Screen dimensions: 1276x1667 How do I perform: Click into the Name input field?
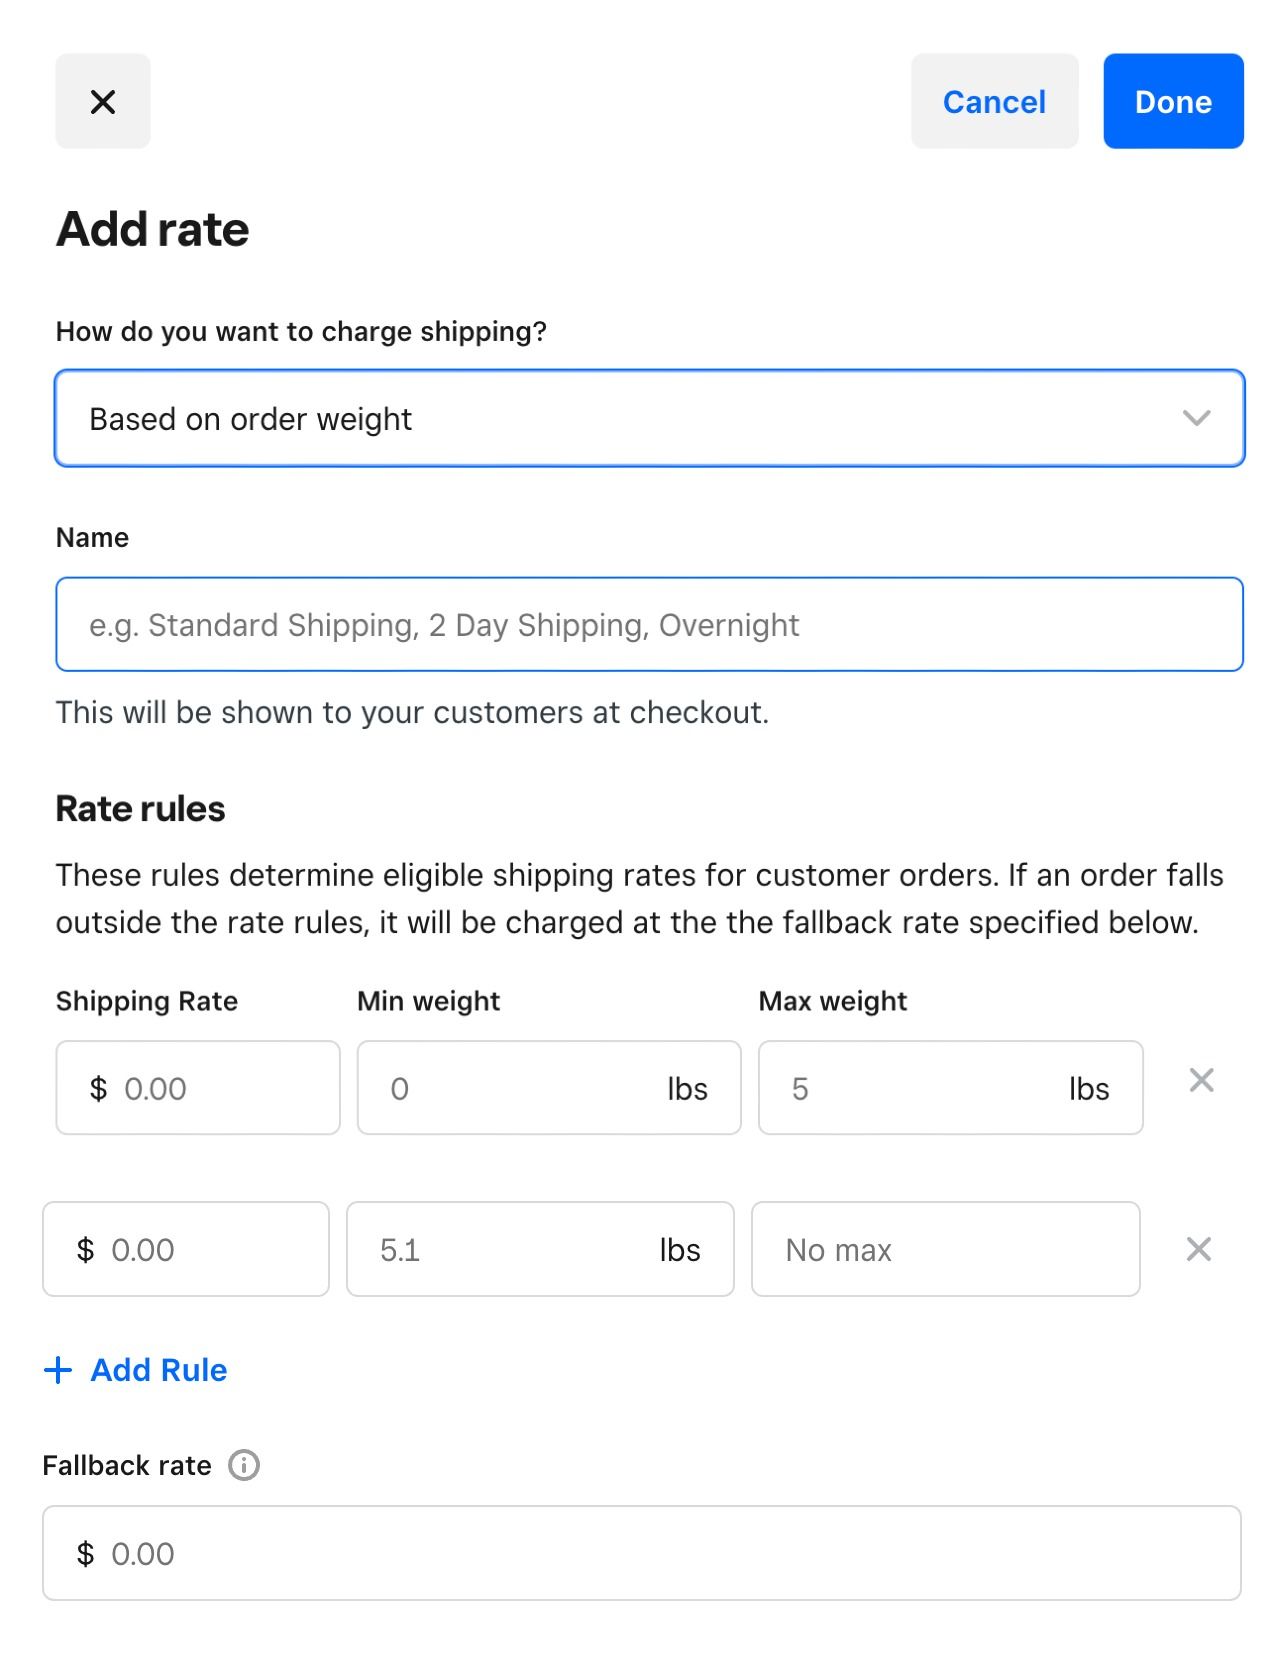click(648, 623)
